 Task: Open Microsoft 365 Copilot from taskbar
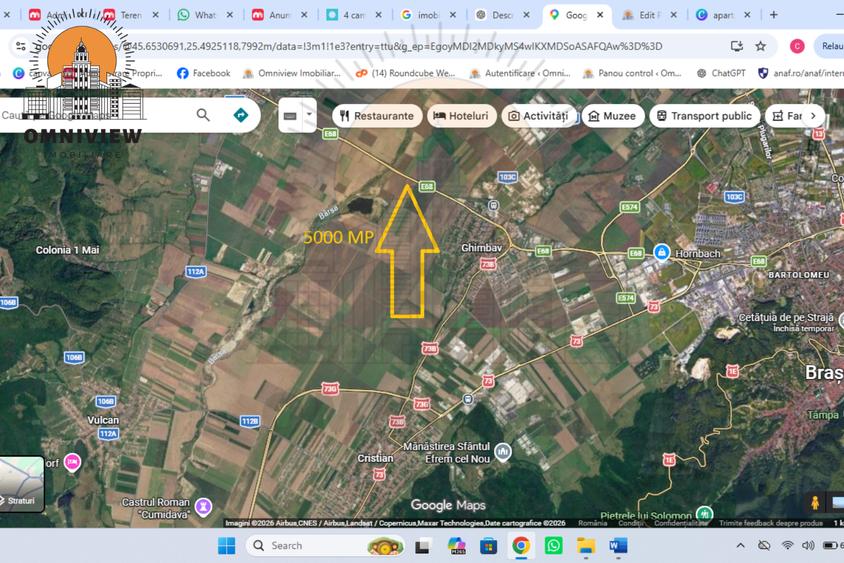457,546
